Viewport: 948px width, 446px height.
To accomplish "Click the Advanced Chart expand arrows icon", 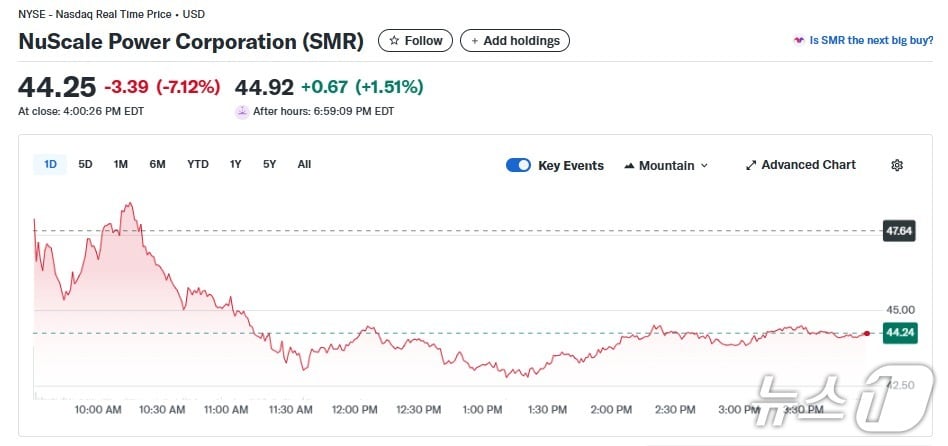I will pyautogui.click(x=751, y=165).
